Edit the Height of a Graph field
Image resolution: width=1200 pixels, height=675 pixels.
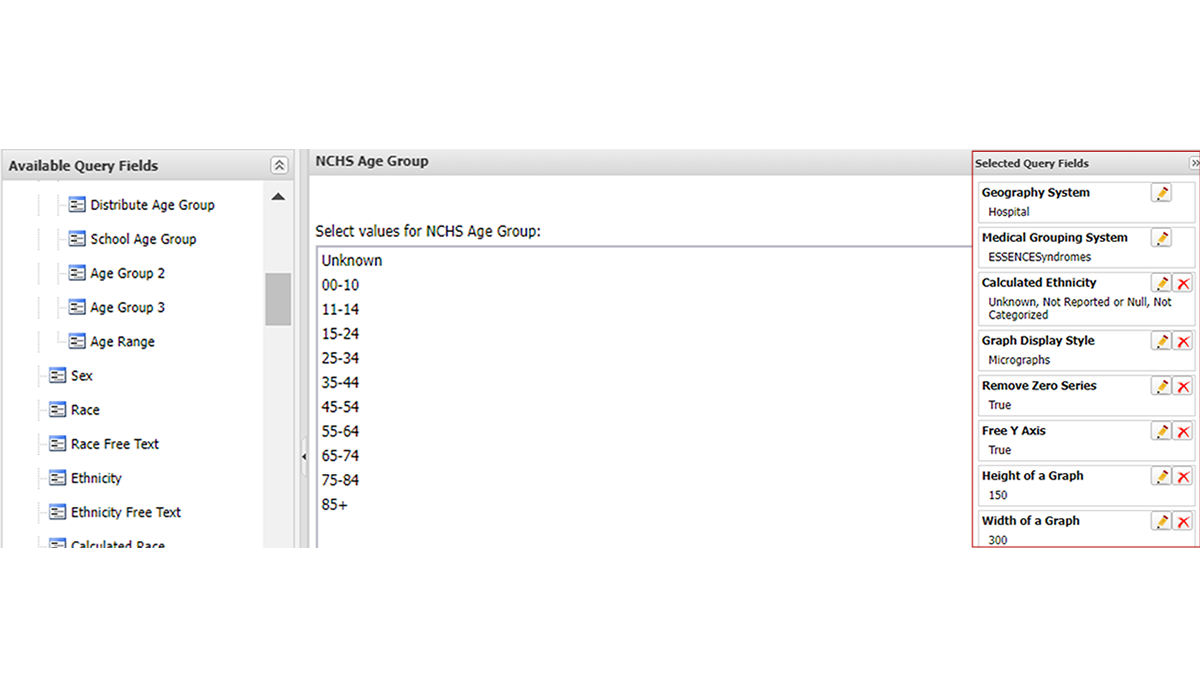pos(1161,476)
